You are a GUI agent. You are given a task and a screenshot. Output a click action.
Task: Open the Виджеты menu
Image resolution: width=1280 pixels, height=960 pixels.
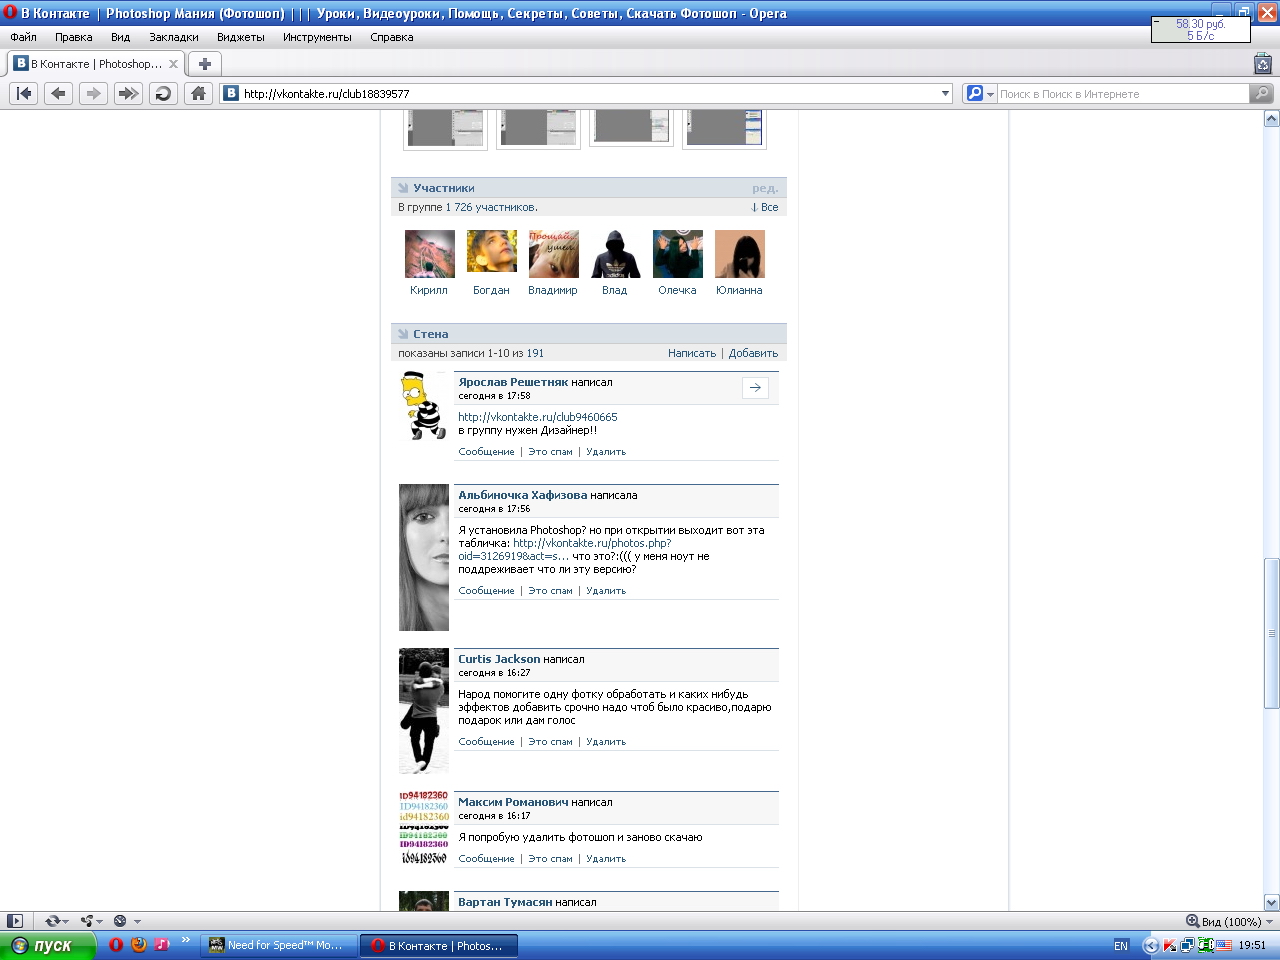tap(241, 37)
